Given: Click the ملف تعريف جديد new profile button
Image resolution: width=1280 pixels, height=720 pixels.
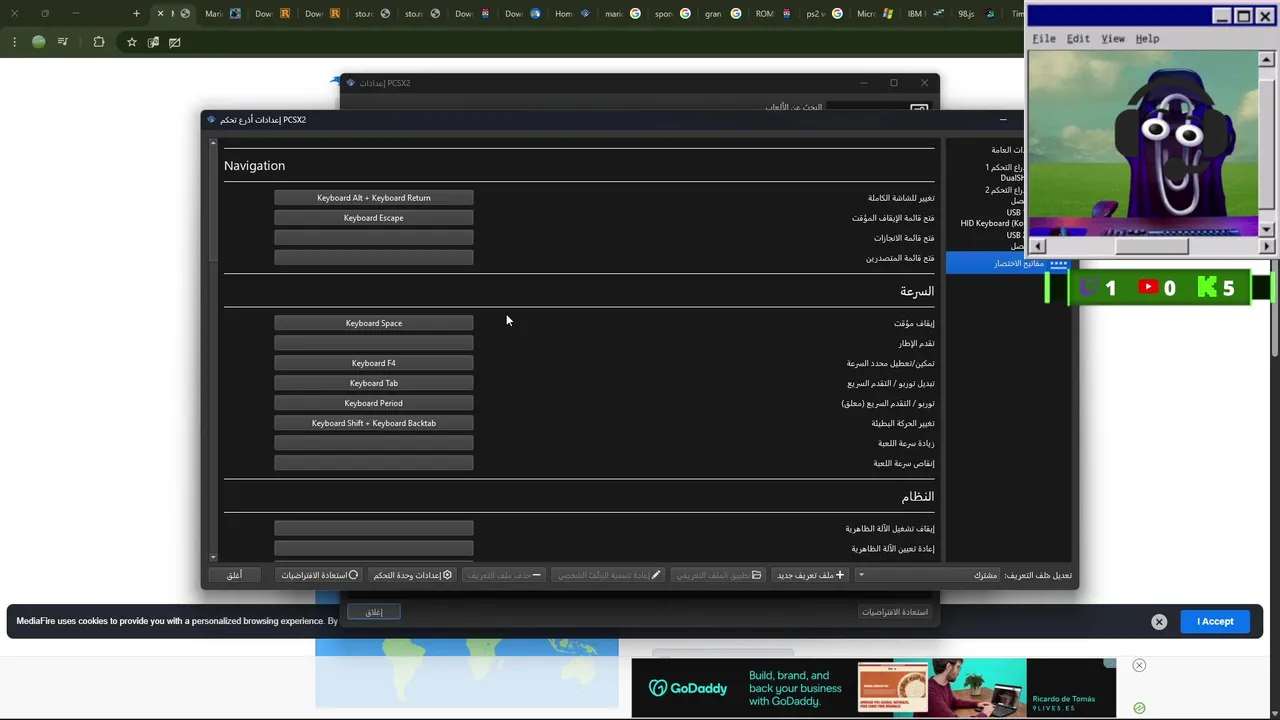Looking at the screenshot, I should click(811, 575).
